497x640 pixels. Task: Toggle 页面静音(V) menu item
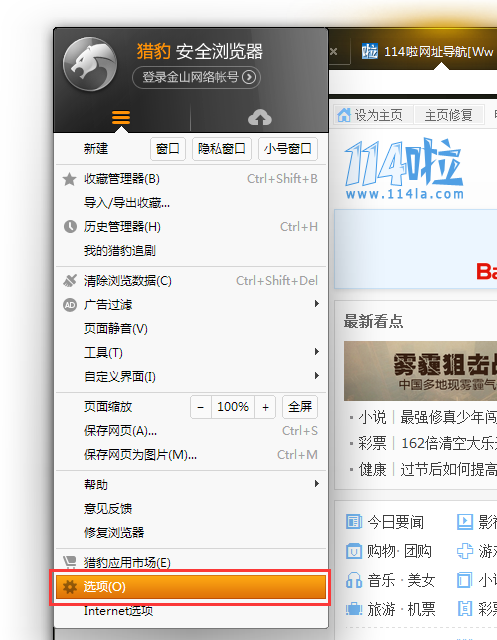click(191, 329)
